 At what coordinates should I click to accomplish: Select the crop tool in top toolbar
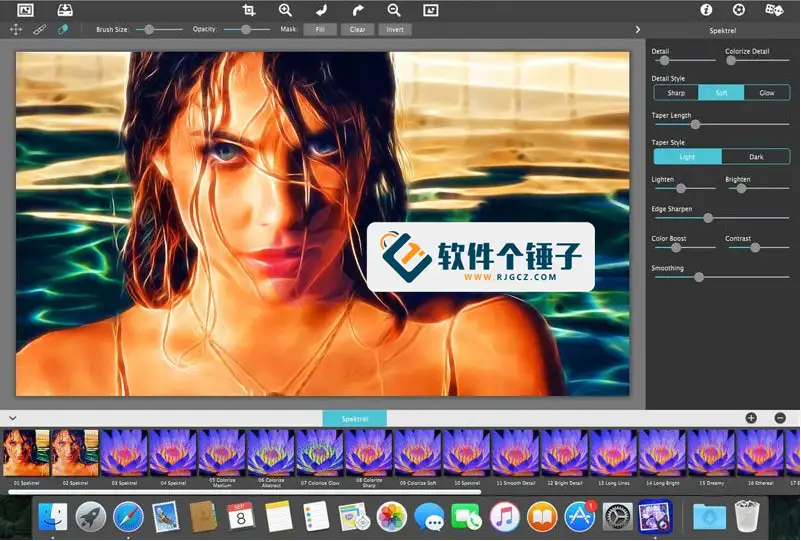tap(249, 10)
